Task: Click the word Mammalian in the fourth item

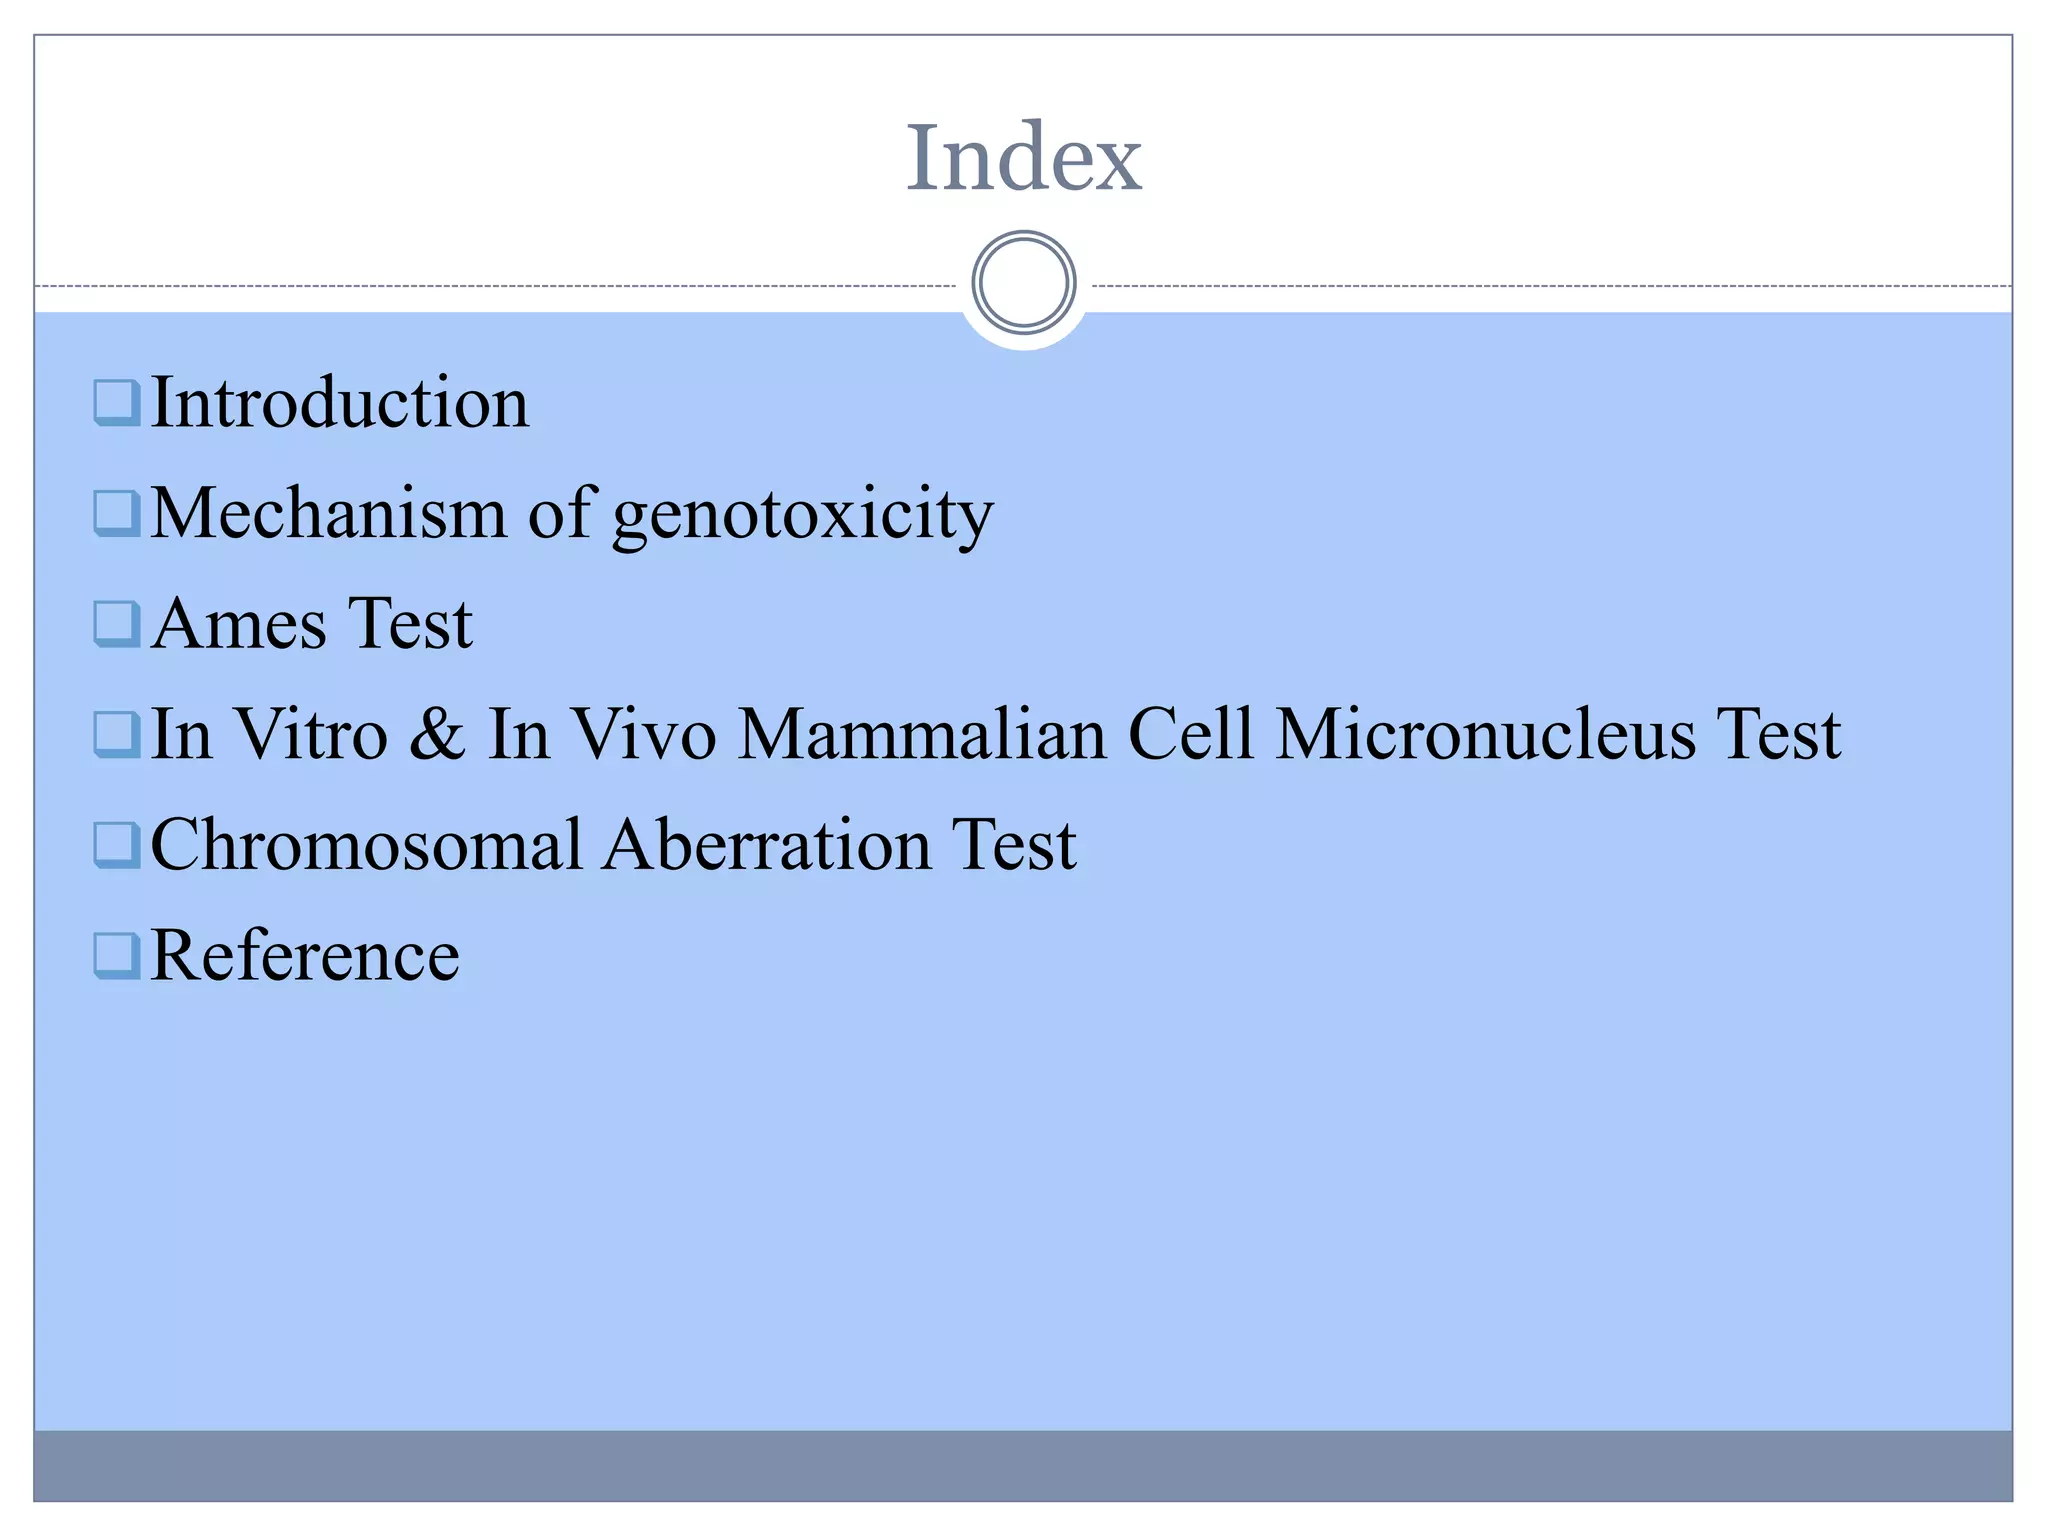Action: (922, 734)
